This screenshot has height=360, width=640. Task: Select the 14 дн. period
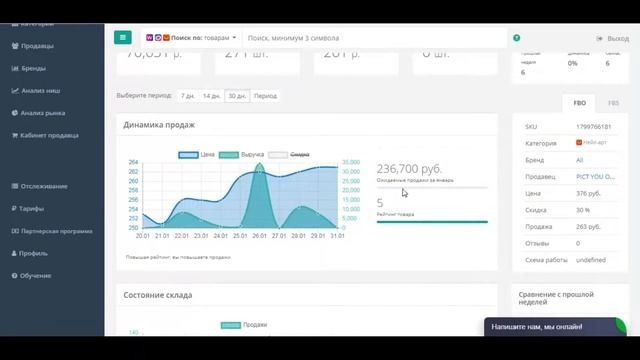(x=211, y=96)
